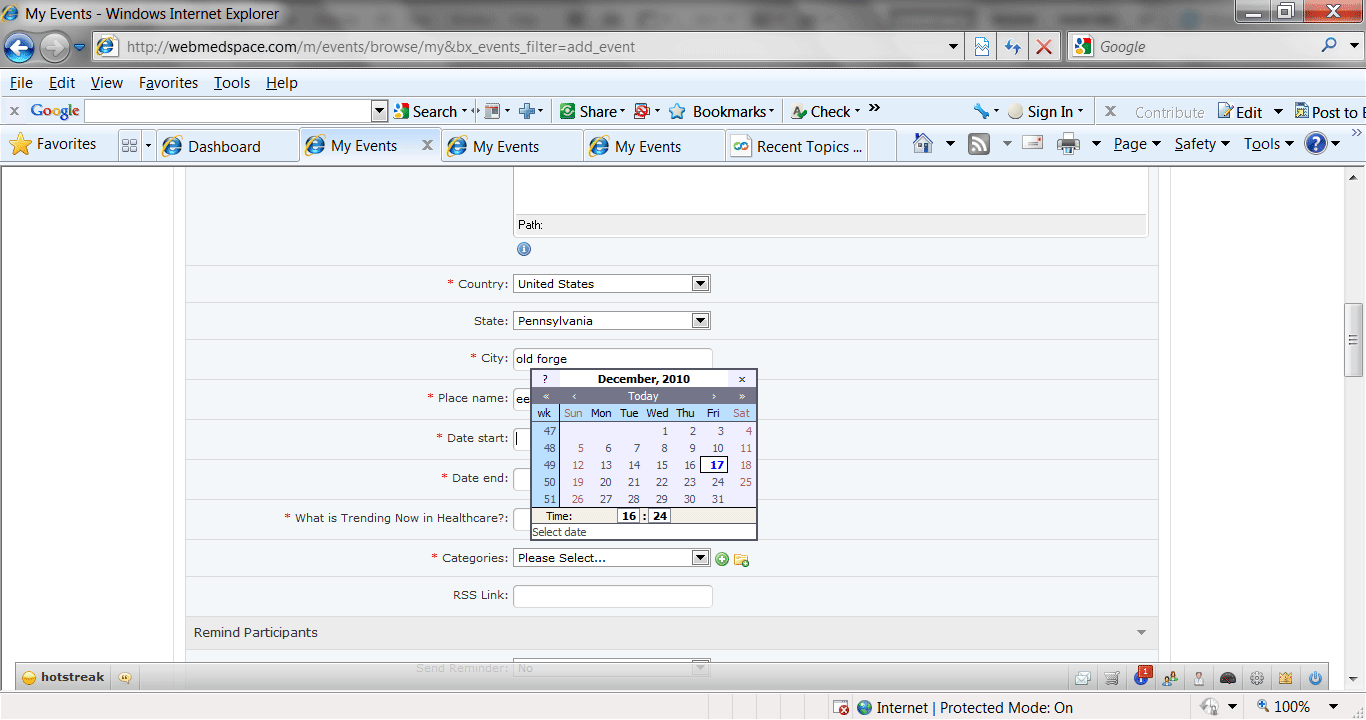Switch to the Dashboard tab
Image resolution: width=1366 pixels, height=720 pixels.
click(x=225, y=146)
